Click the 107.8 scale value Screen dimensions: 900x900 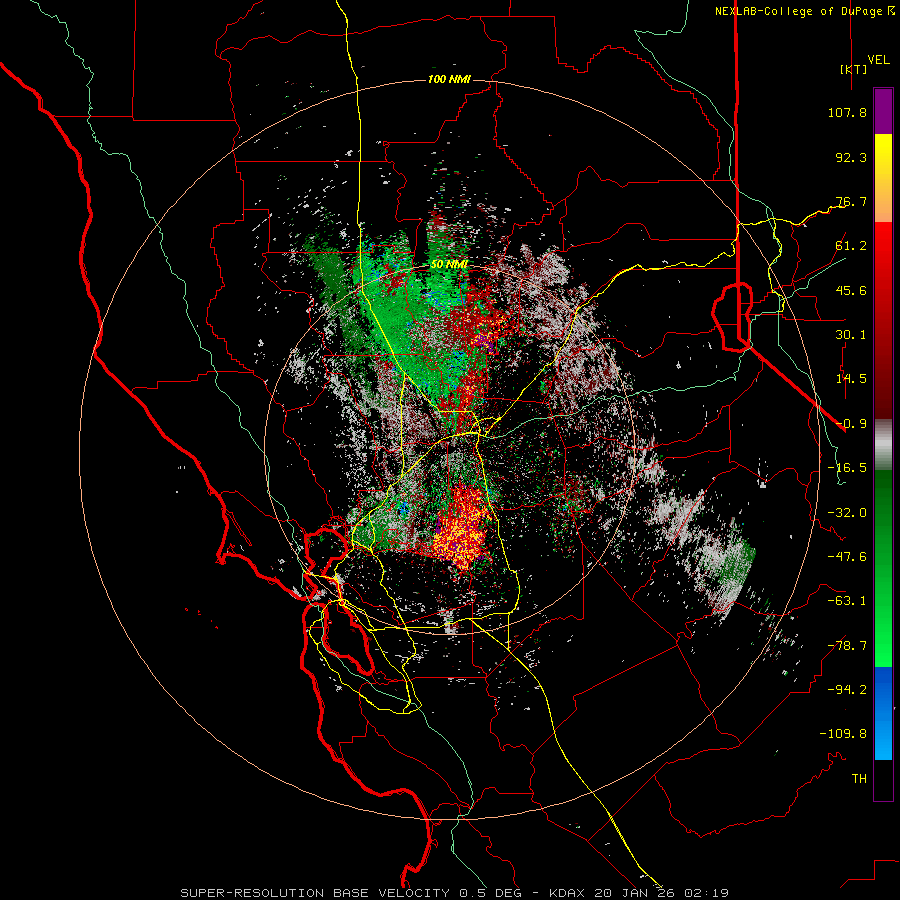pos(847,112)
